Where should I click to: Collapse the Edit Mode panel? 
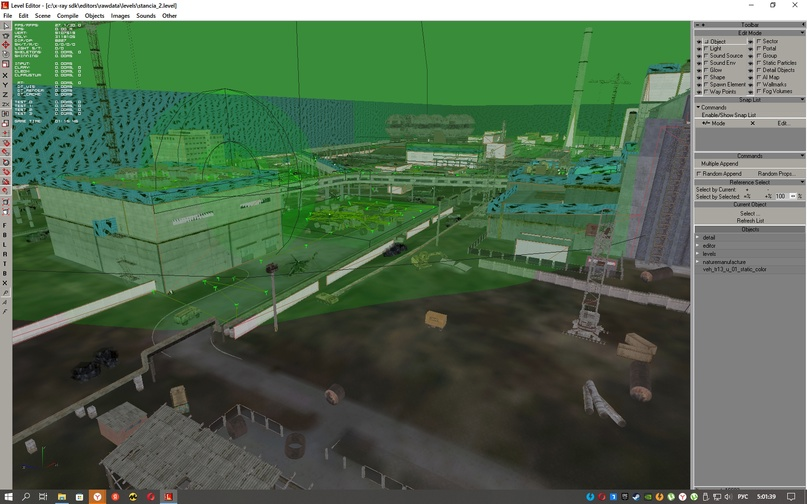(x=801, y=33)
